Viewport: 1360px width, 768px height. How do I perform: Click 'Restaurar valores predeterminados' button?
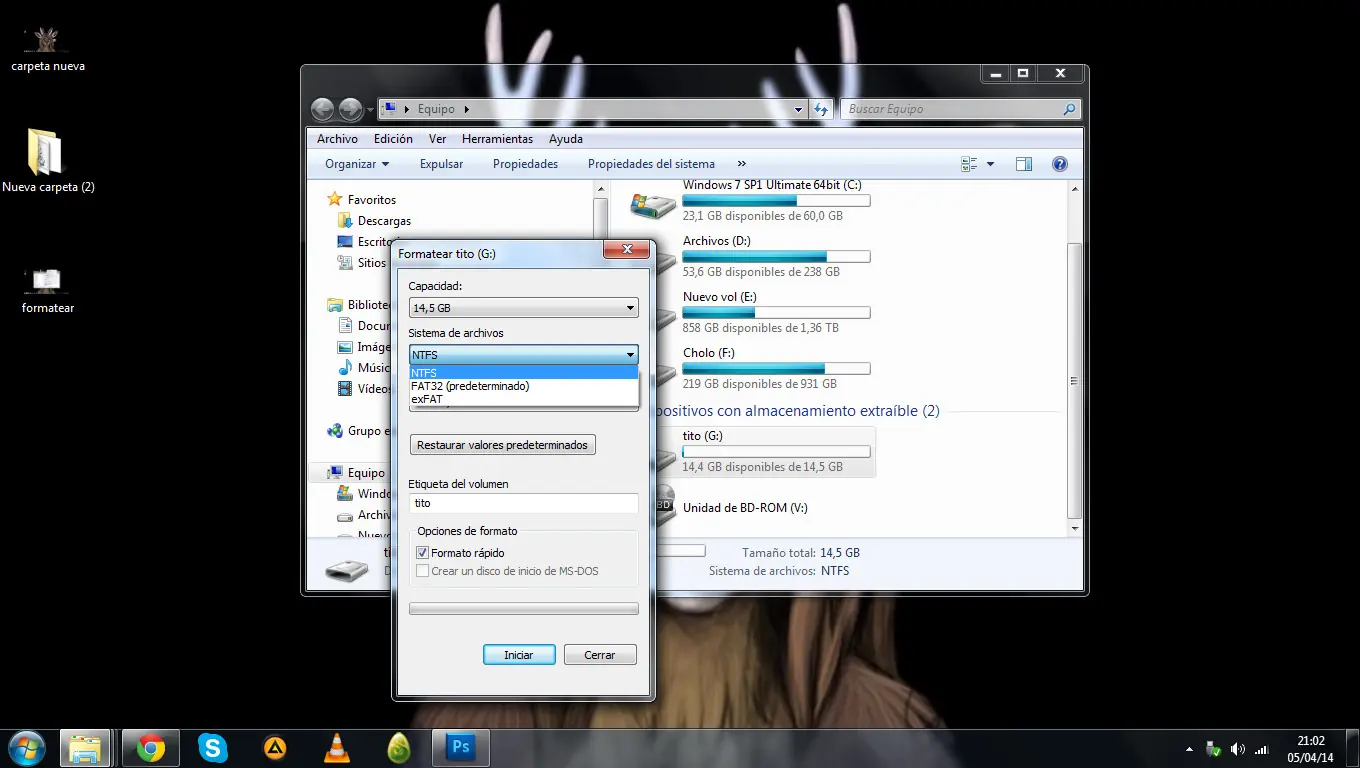[502, 445]
